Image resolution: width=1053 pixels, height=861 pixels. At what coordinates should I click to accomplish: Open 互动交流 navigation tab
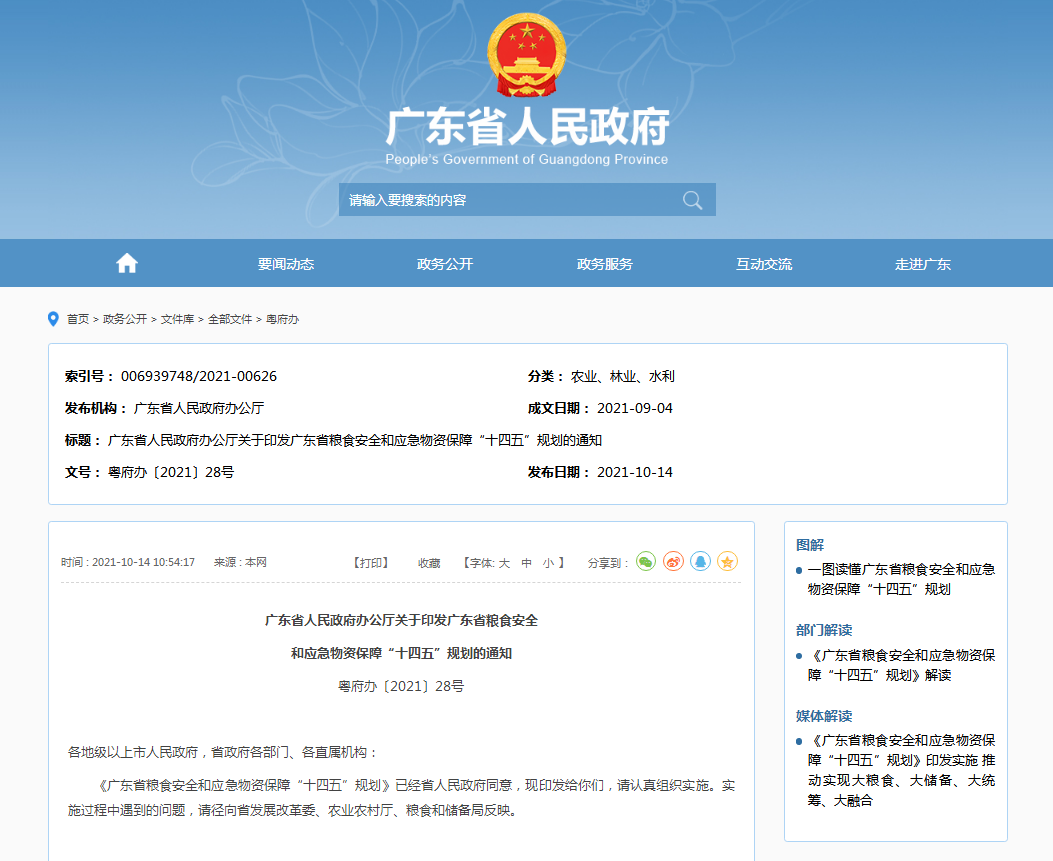tap(764, 264)
